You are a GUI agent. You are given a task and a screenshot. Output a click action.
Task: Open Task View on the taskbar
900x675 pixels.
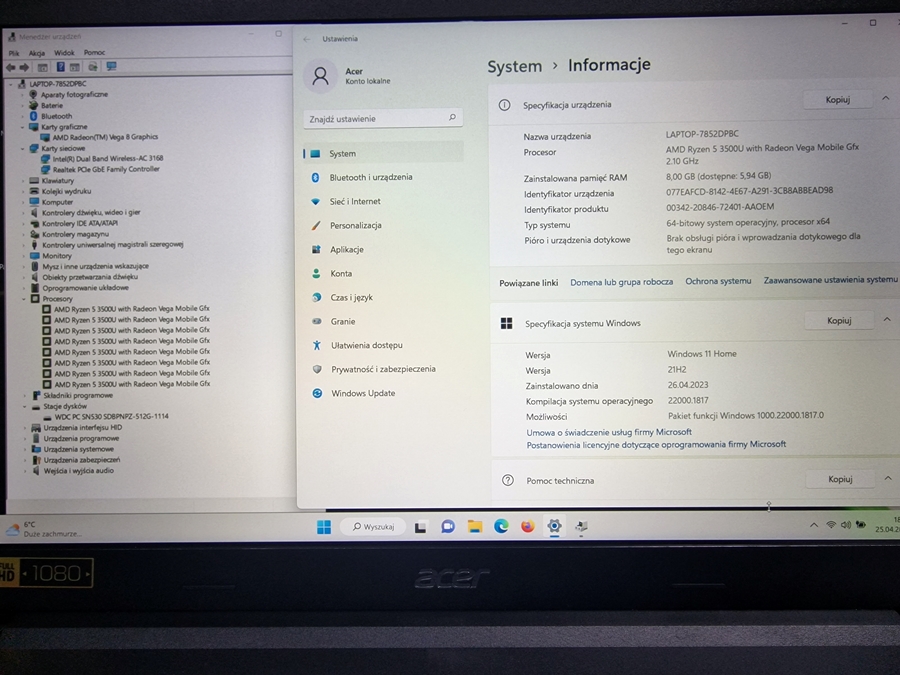coord(420,527)
